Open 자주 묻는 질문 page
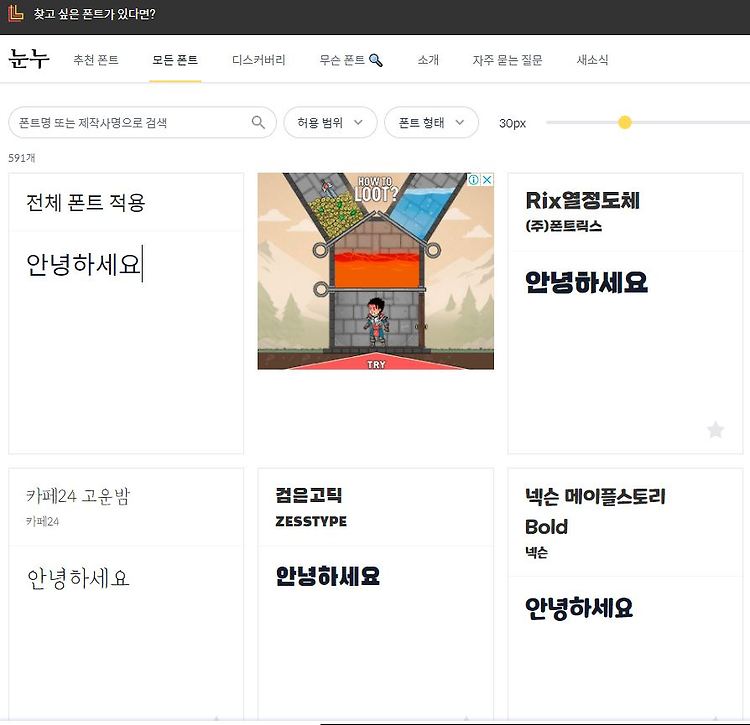This screenshot has height=725, width=750. (x=507, y=60)
